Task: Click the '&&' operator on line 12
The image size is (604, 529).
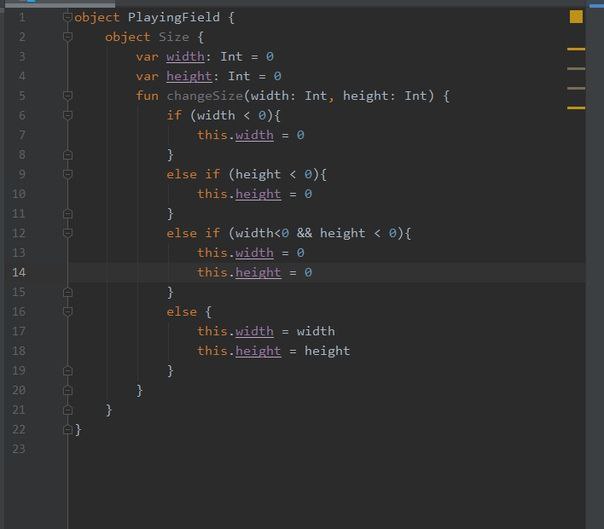Action: click(x=304, y=233)
